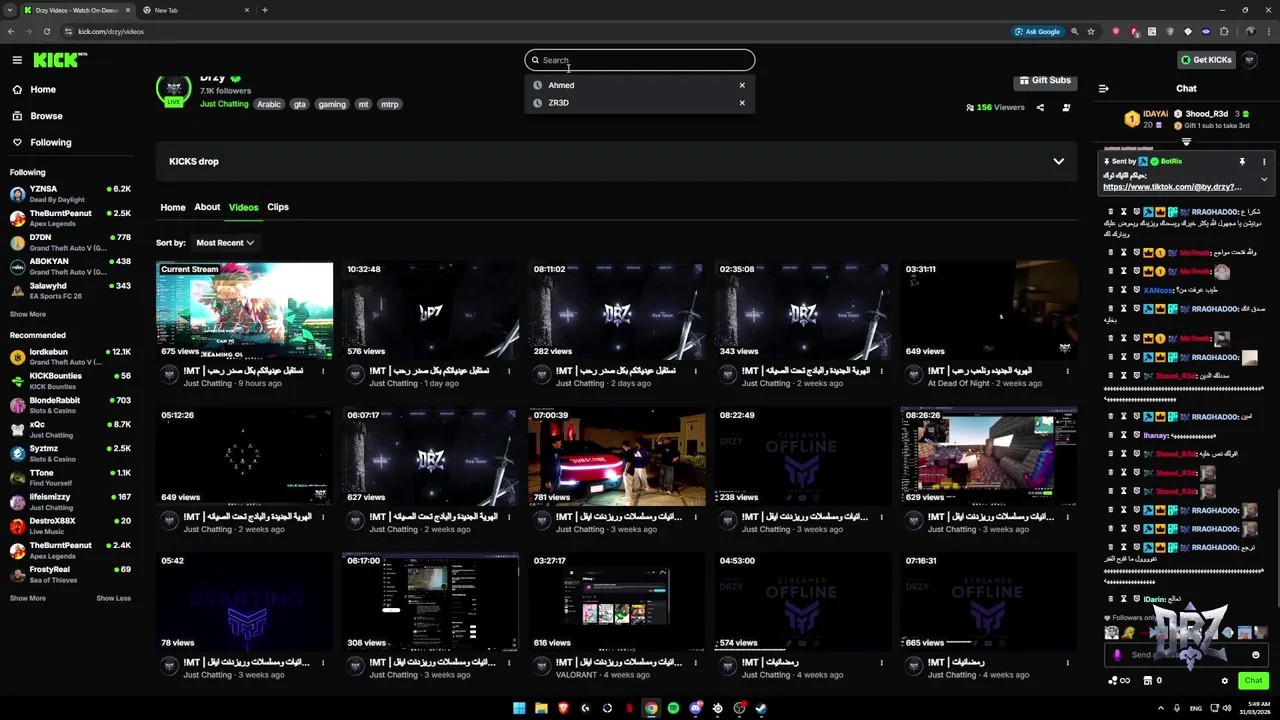Reload the page

click(46, 31)
